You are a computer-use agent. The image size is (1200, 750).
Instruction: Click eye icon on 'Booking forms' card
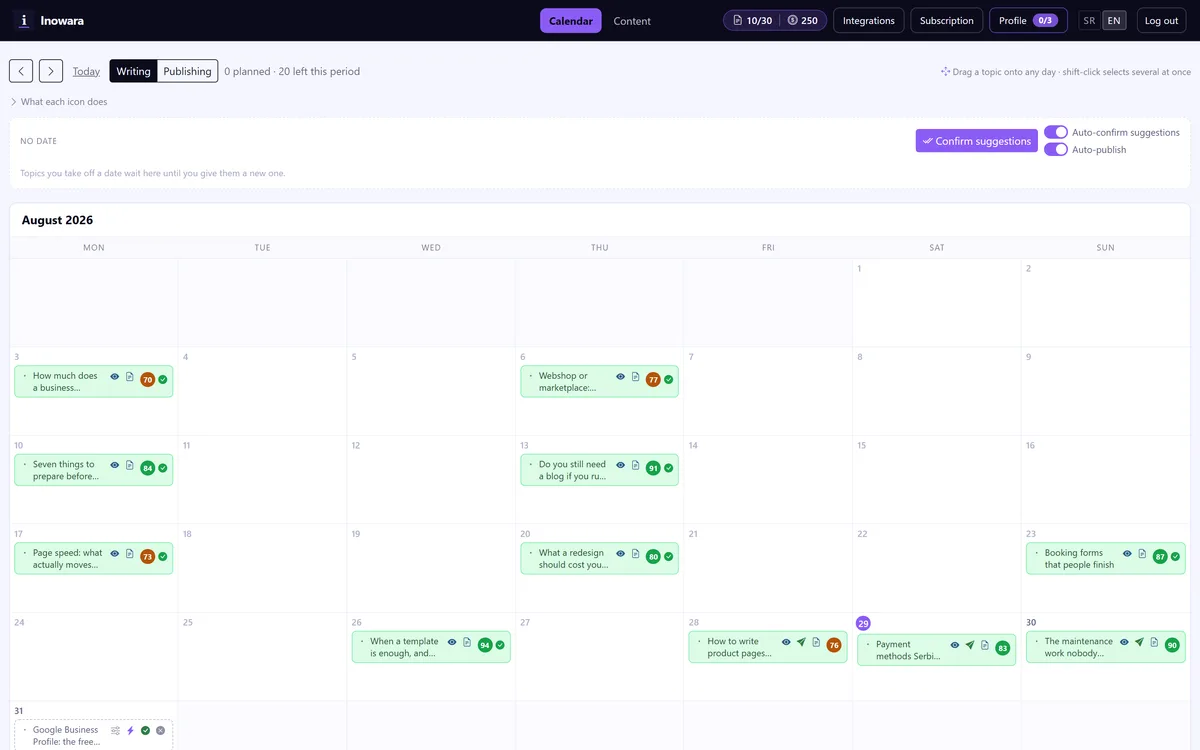1127,554
